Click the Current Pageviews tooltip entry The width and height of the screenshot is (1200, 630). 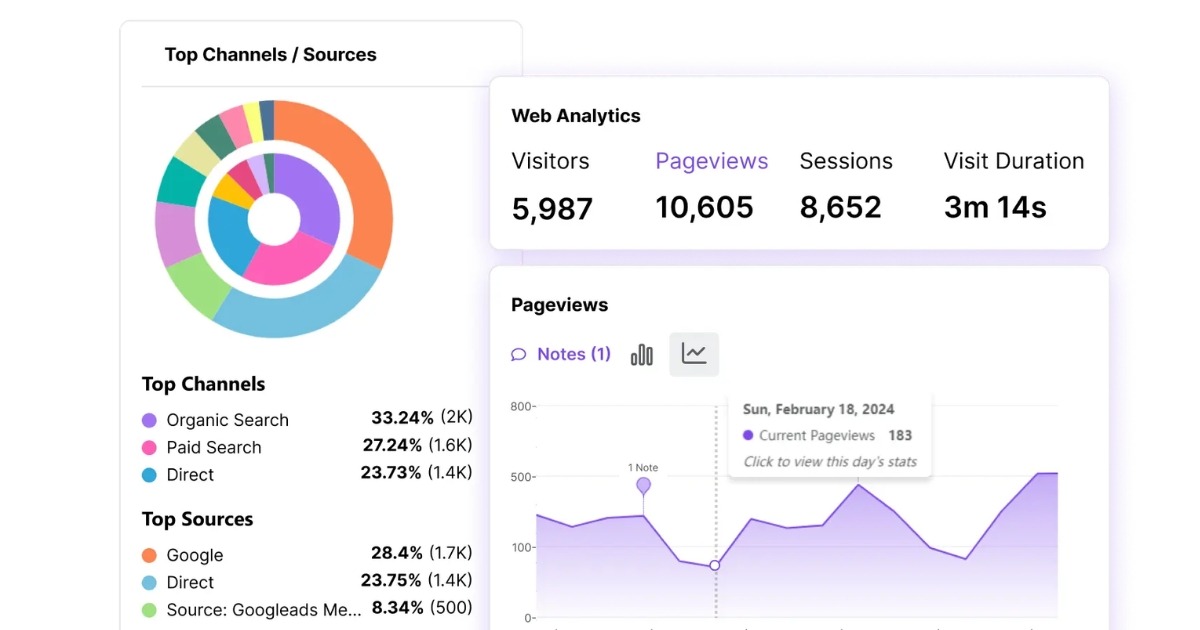(828, 435)
